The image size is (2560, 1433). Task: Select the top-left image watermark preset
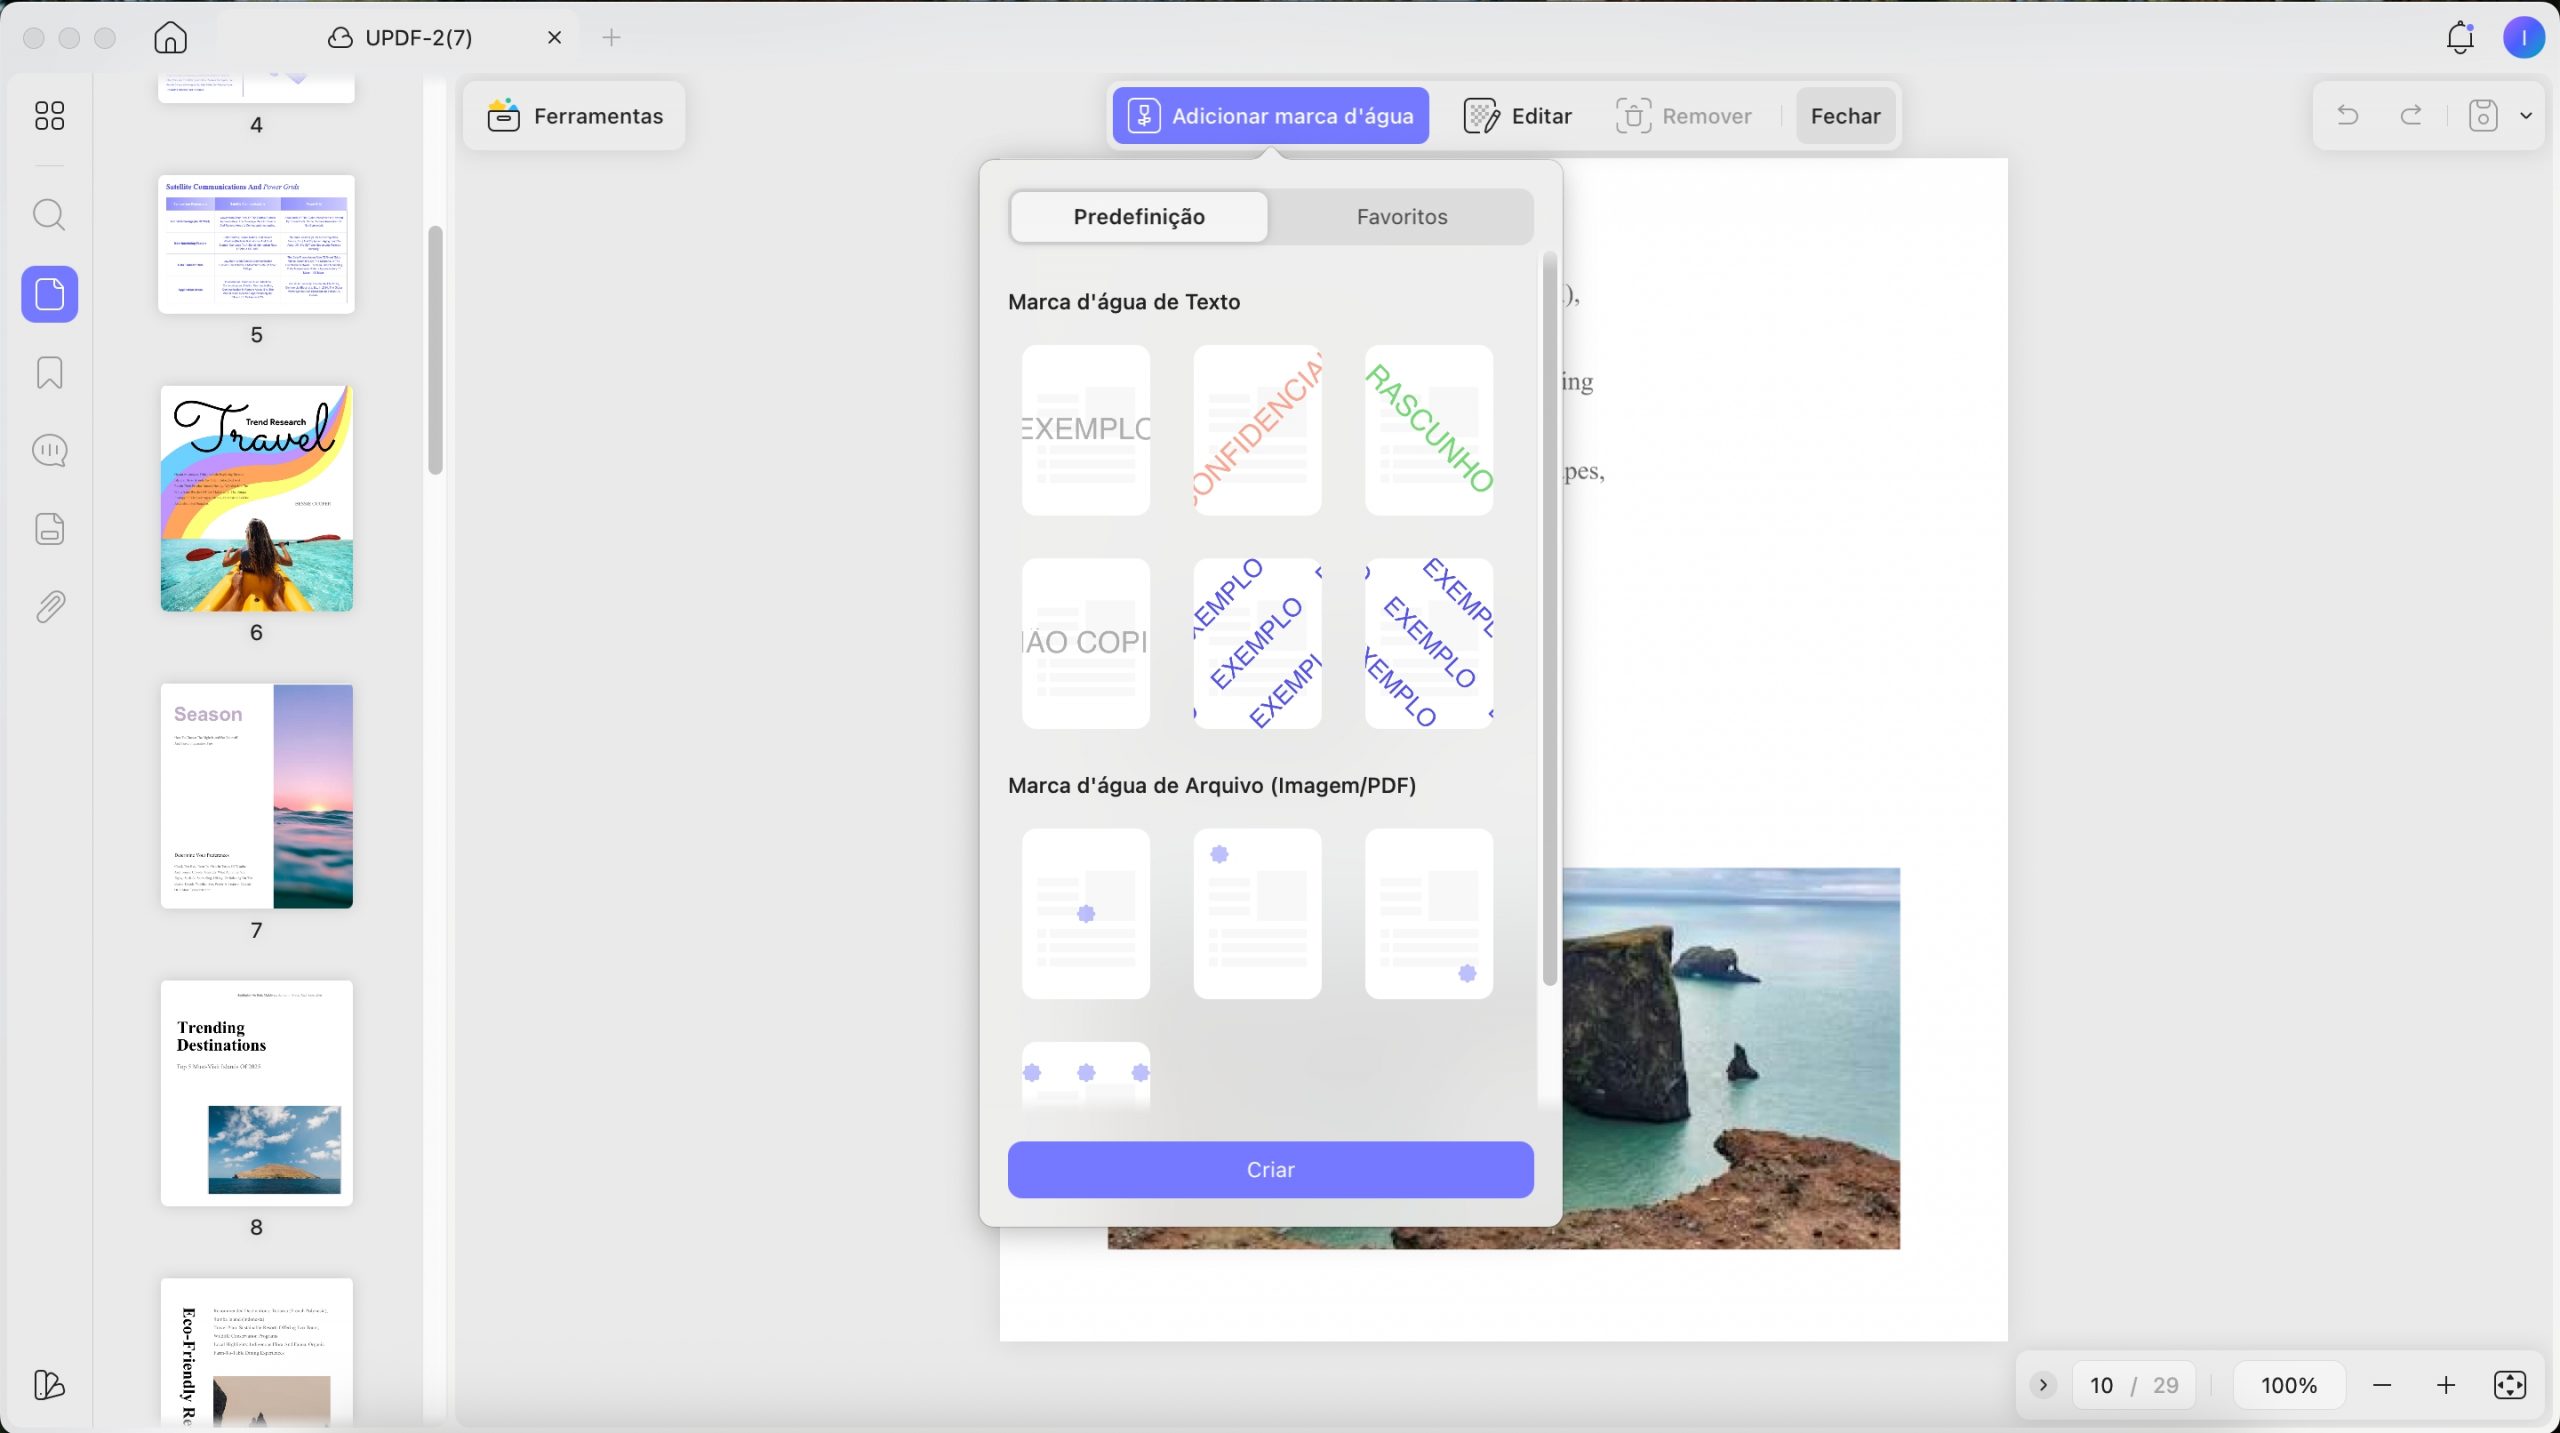1257,913
